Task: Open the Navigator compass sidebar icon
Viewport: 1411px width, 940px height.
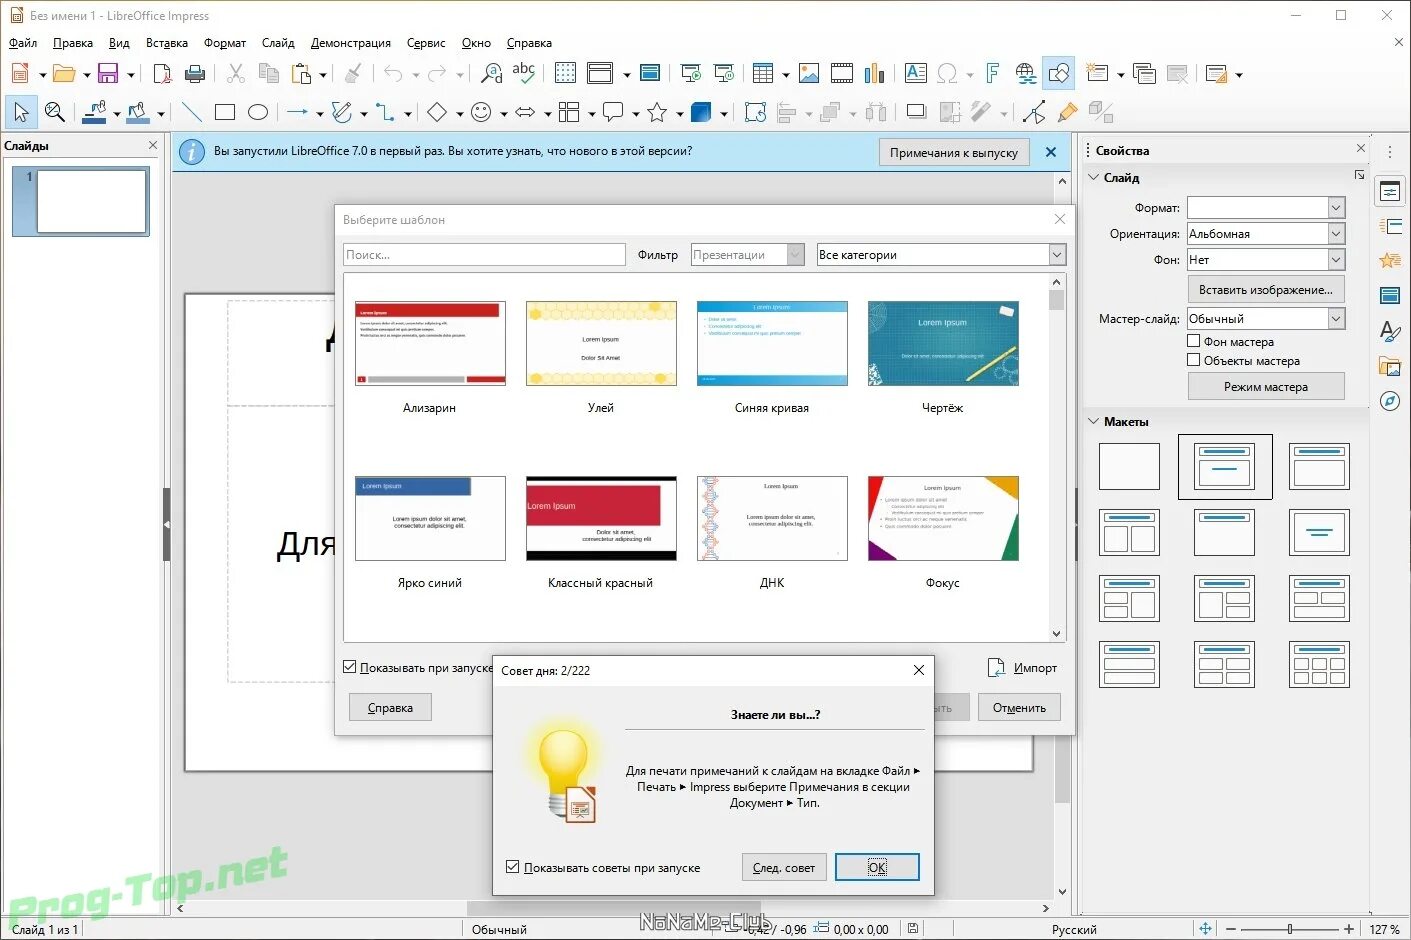Action: coord(1390,401)
